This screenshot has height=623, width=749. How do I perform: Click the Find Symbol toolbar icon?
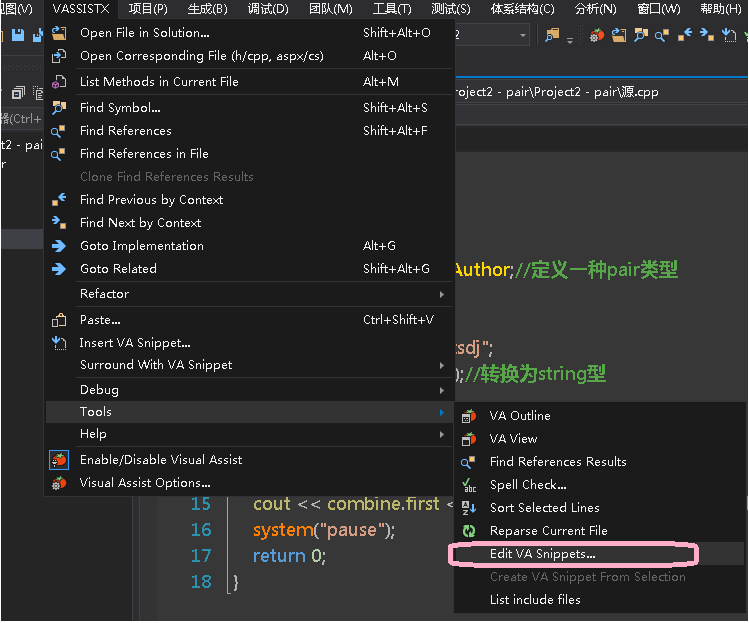[641, 35]
